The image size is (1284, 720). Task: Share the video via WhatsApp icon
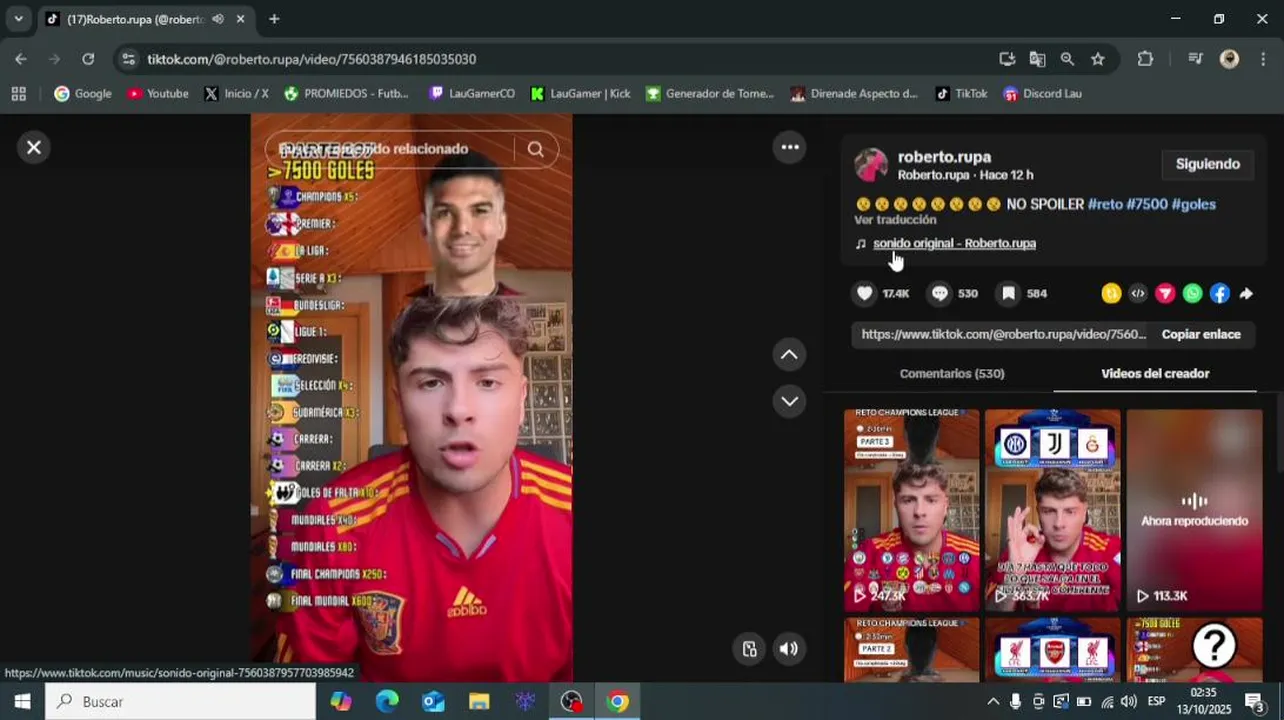coord(1192,293)
